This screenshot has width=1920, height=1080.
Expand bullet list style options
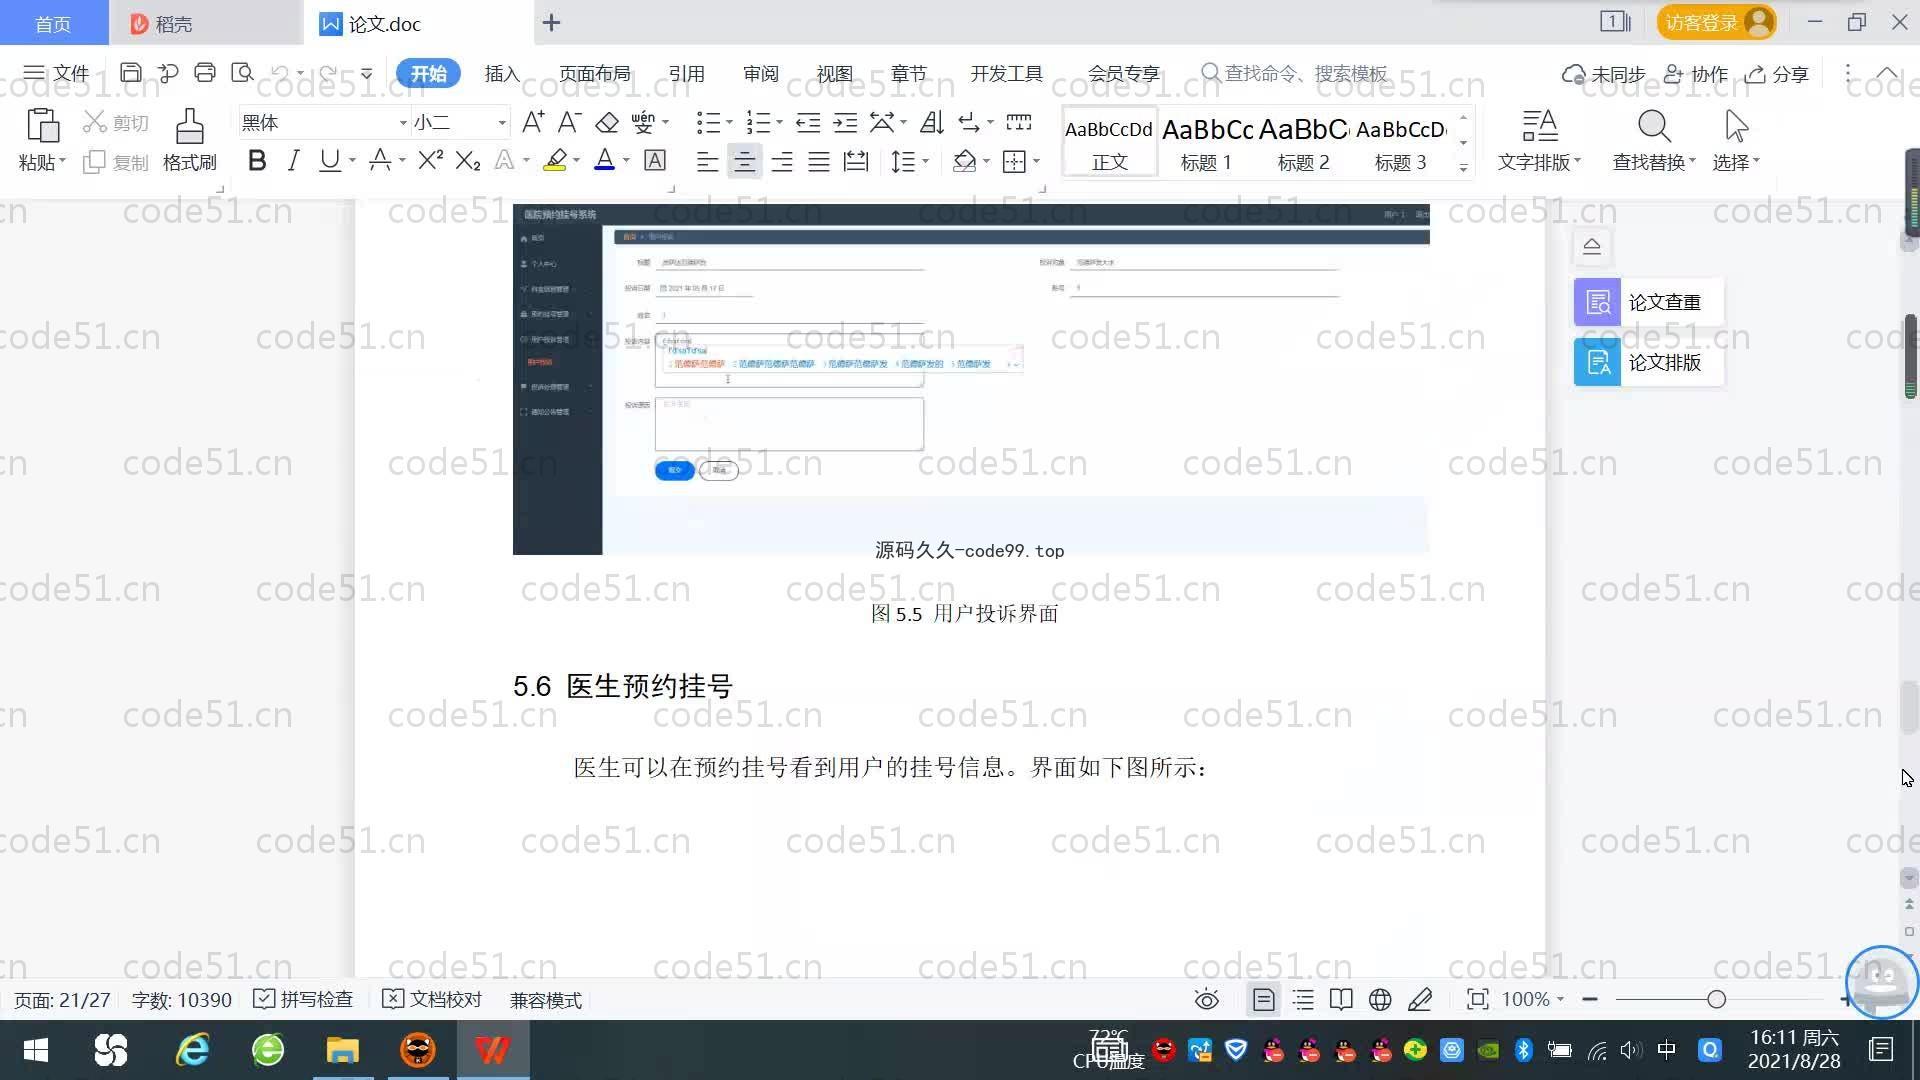tap(729, 123)
